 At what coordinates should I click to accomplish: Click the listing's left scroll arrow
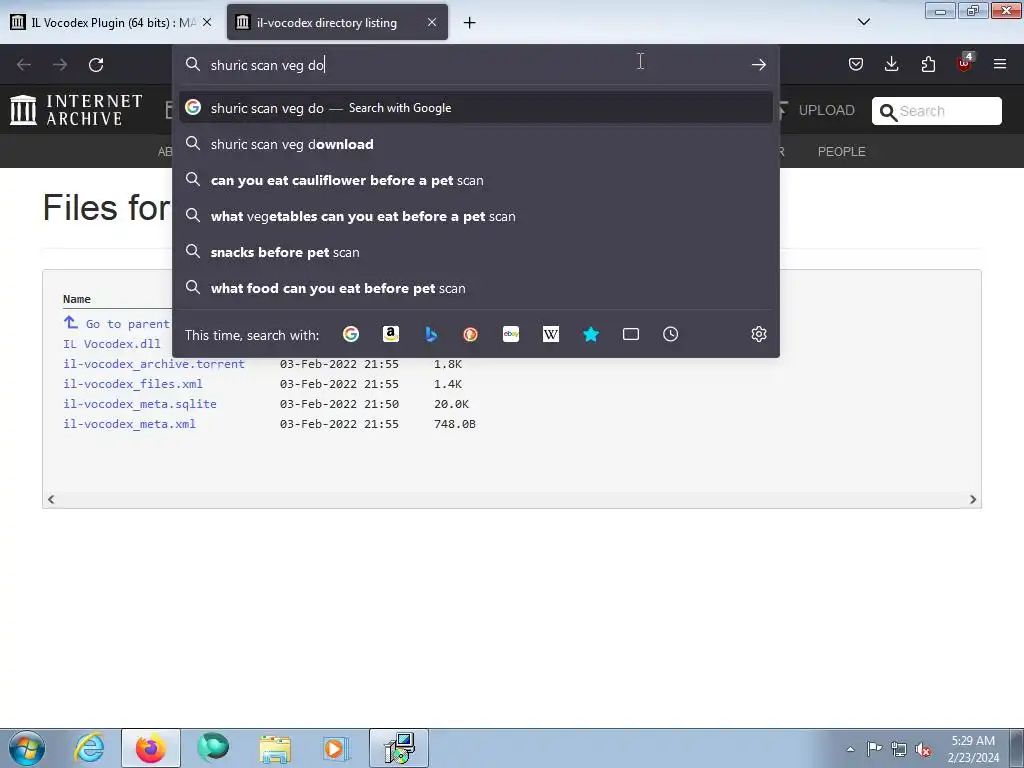tap(51, 500)
